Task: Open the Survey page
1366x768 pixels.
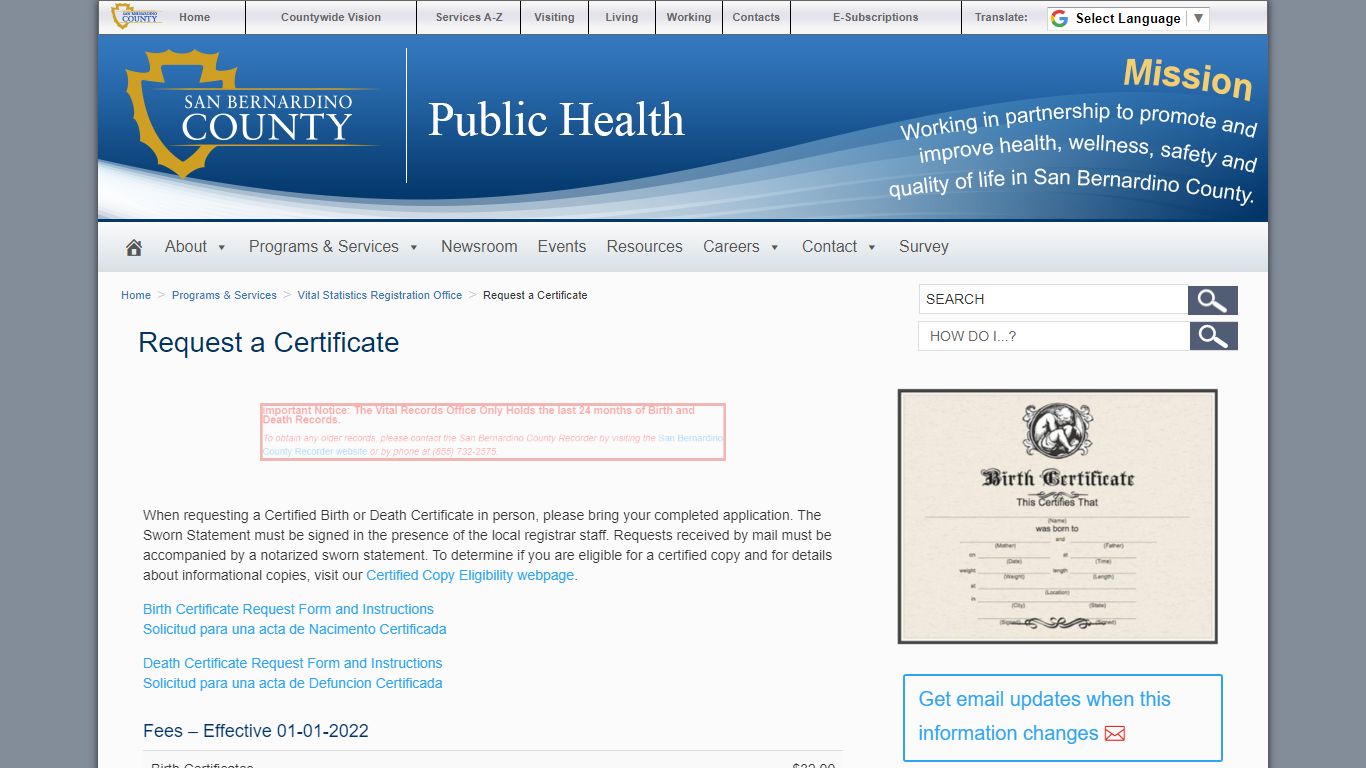Action: (x=924, y=246)
